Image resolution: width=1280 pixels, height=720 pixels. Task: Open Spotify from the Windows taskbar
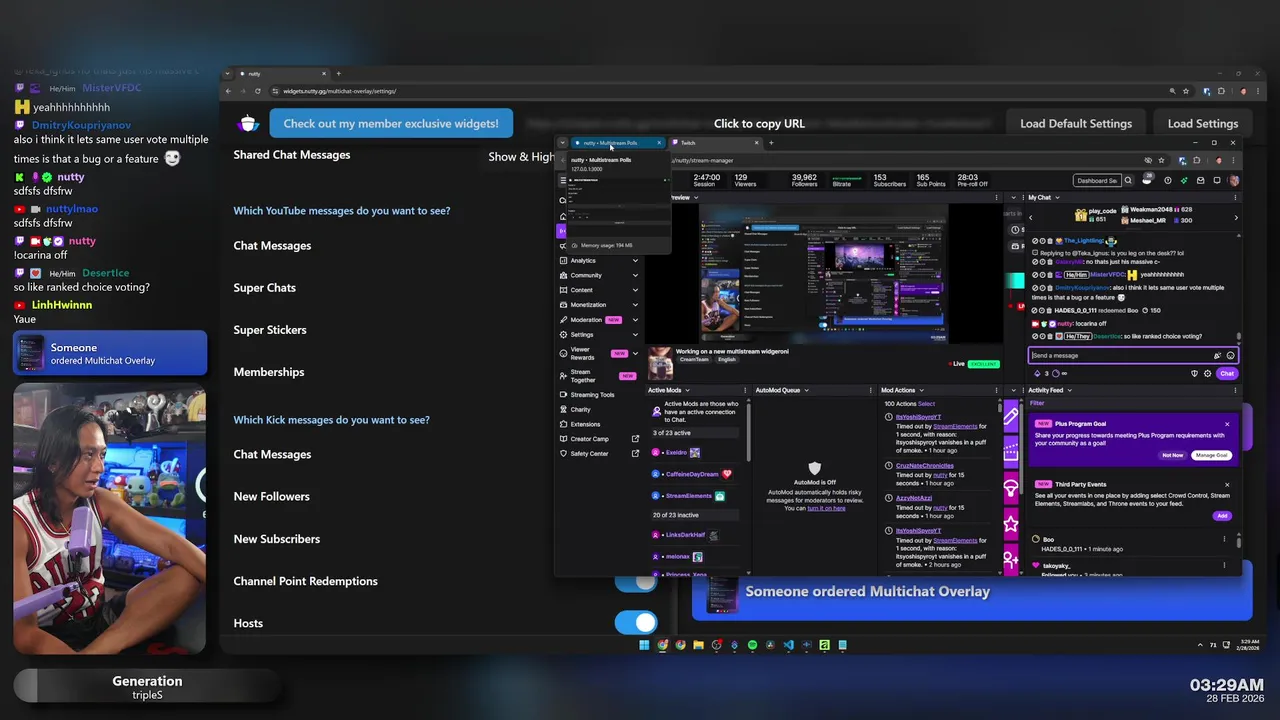(x=752, y=645)
